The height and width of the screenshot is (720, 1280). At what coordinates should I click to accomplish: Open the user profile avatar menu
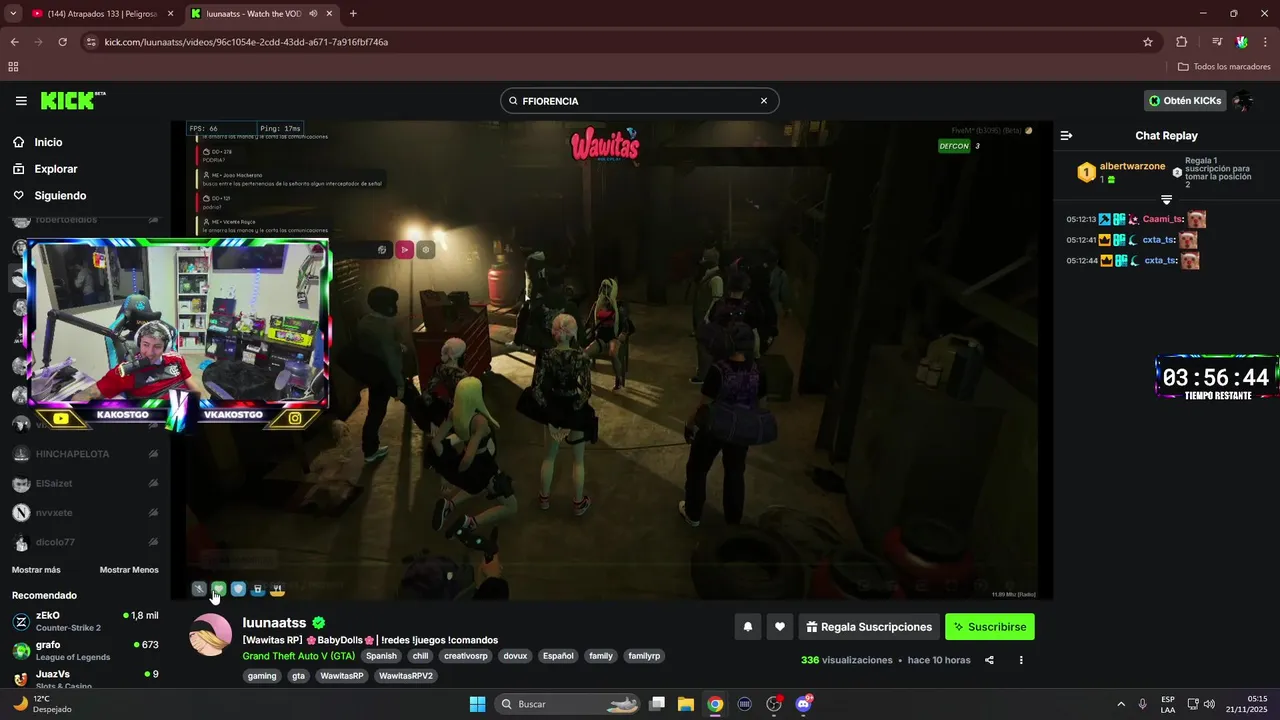click(1243, 101)
